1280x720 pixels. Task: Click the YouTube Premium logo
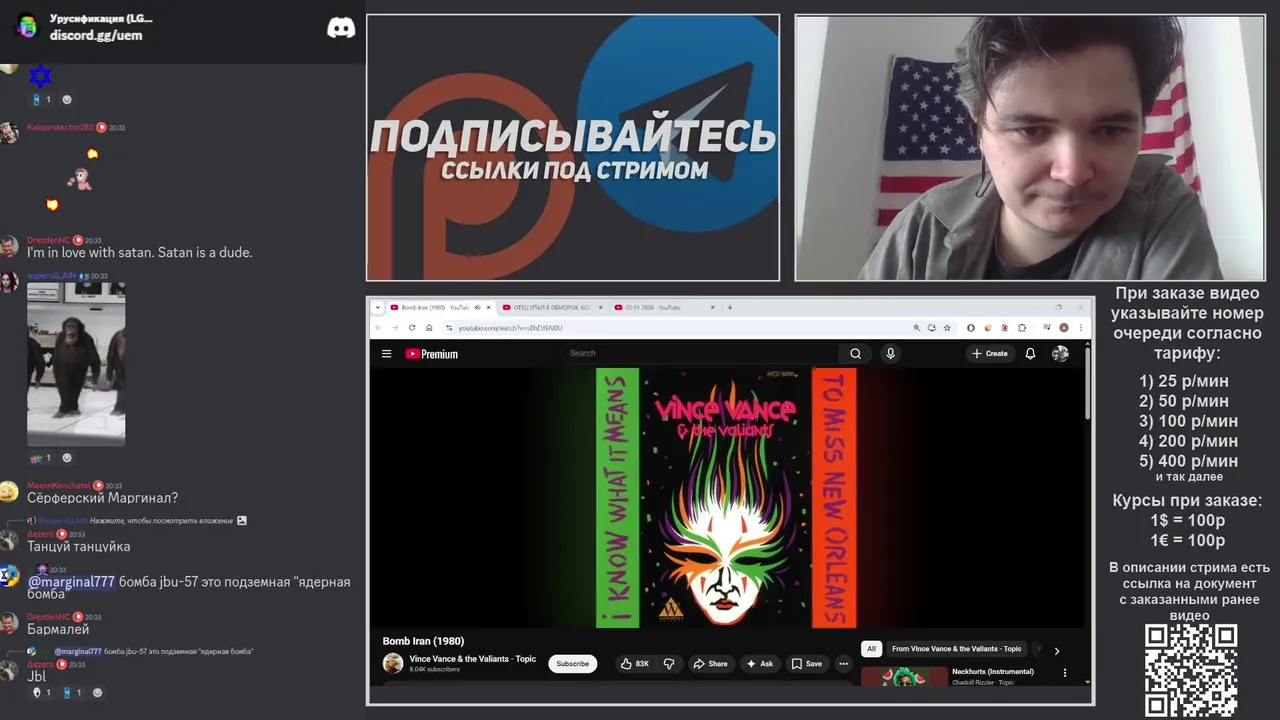[431, 353]
